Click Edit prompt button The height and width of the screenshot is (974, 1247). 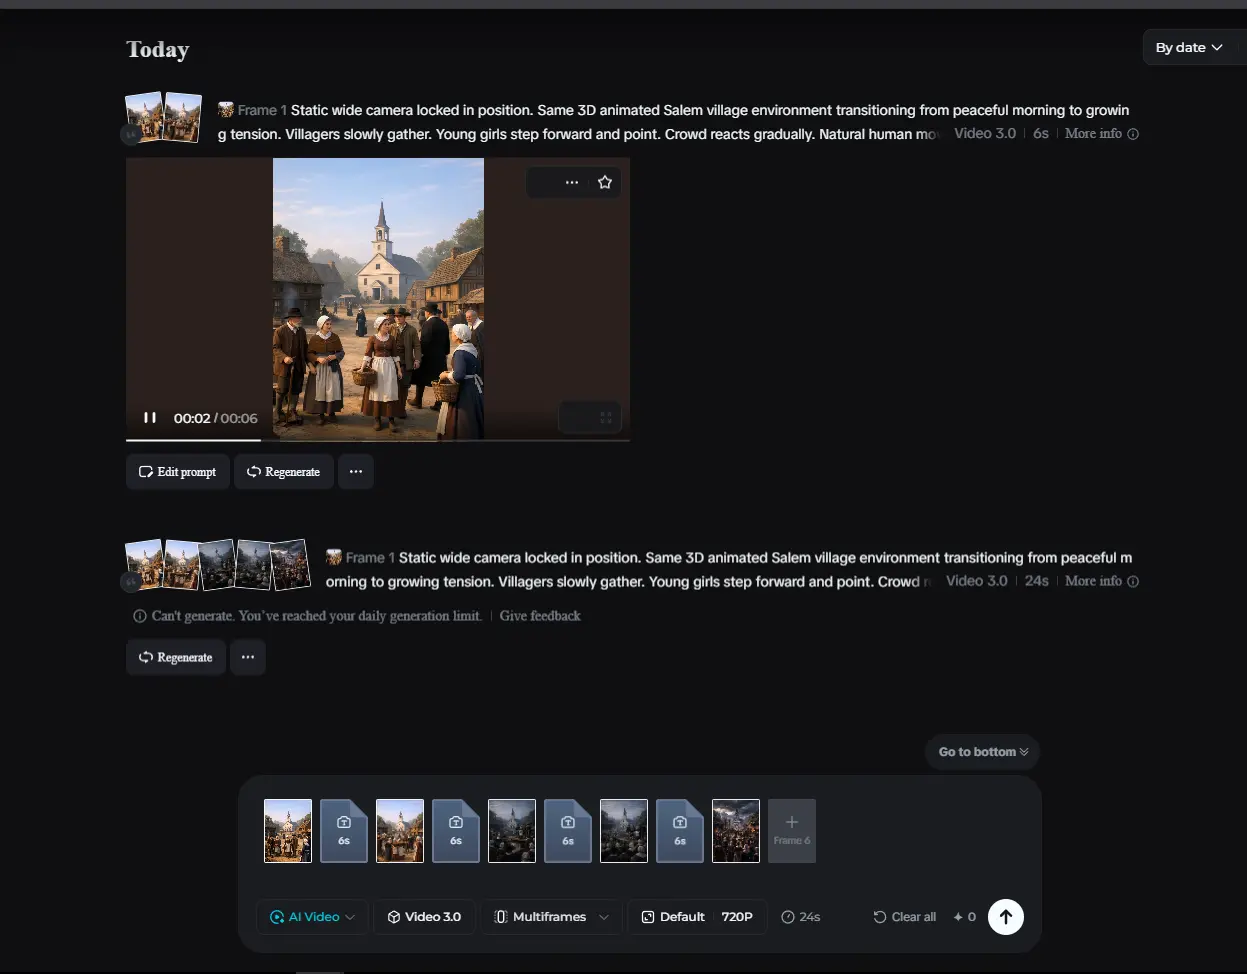178,472
